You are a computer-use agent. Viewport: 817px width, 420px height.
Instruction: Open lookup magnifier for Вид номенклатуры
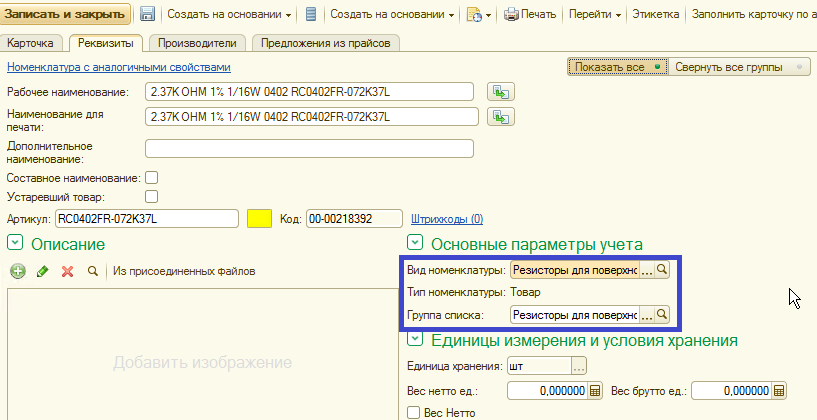click(x=661, y=270)
